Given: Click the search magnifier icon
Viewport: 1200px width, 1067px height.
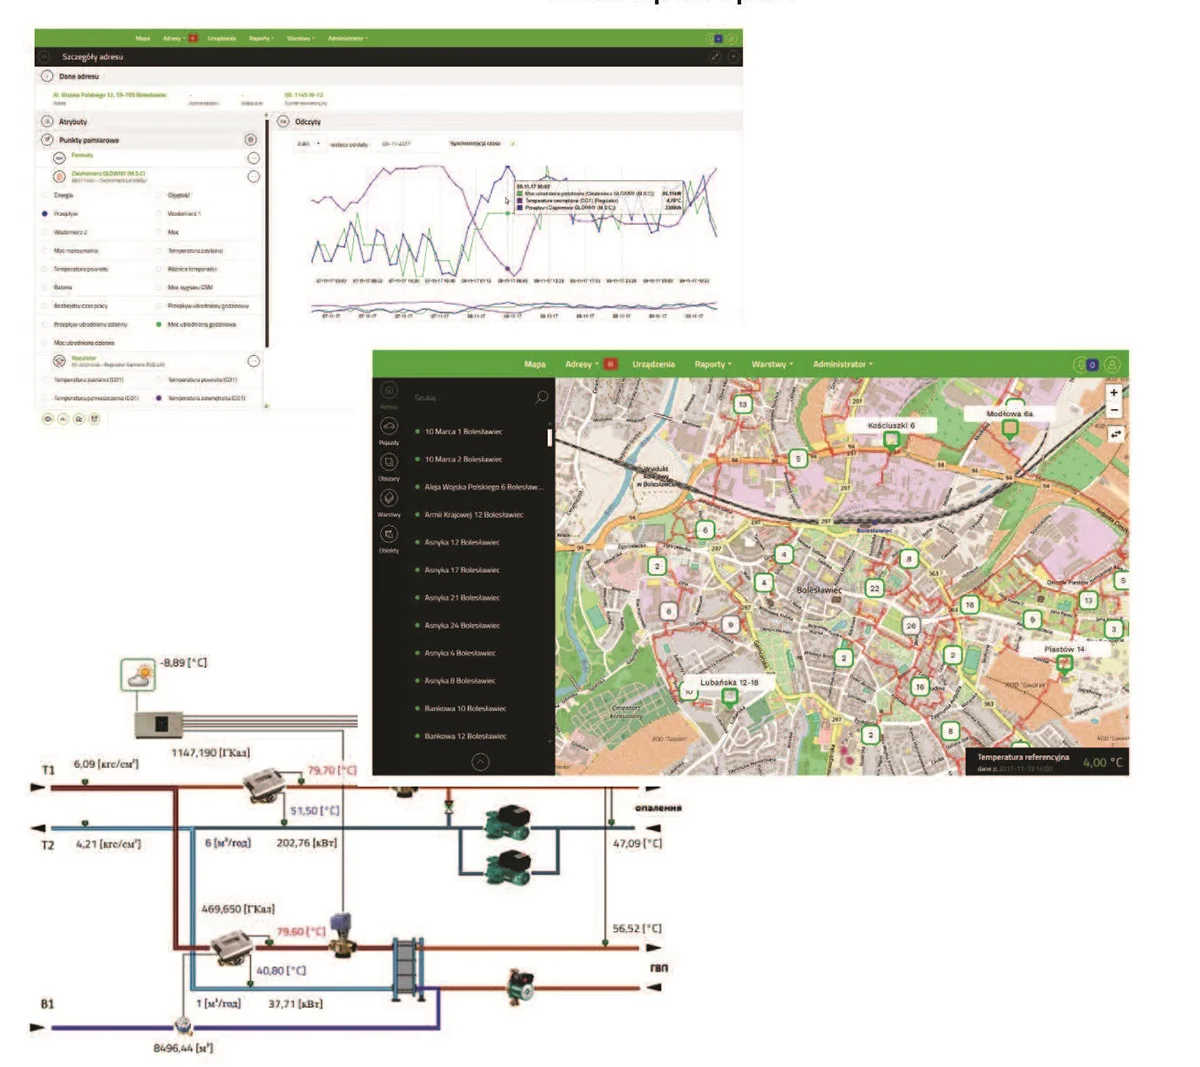Looking at the screenshot, I should [x=541, y=397].
